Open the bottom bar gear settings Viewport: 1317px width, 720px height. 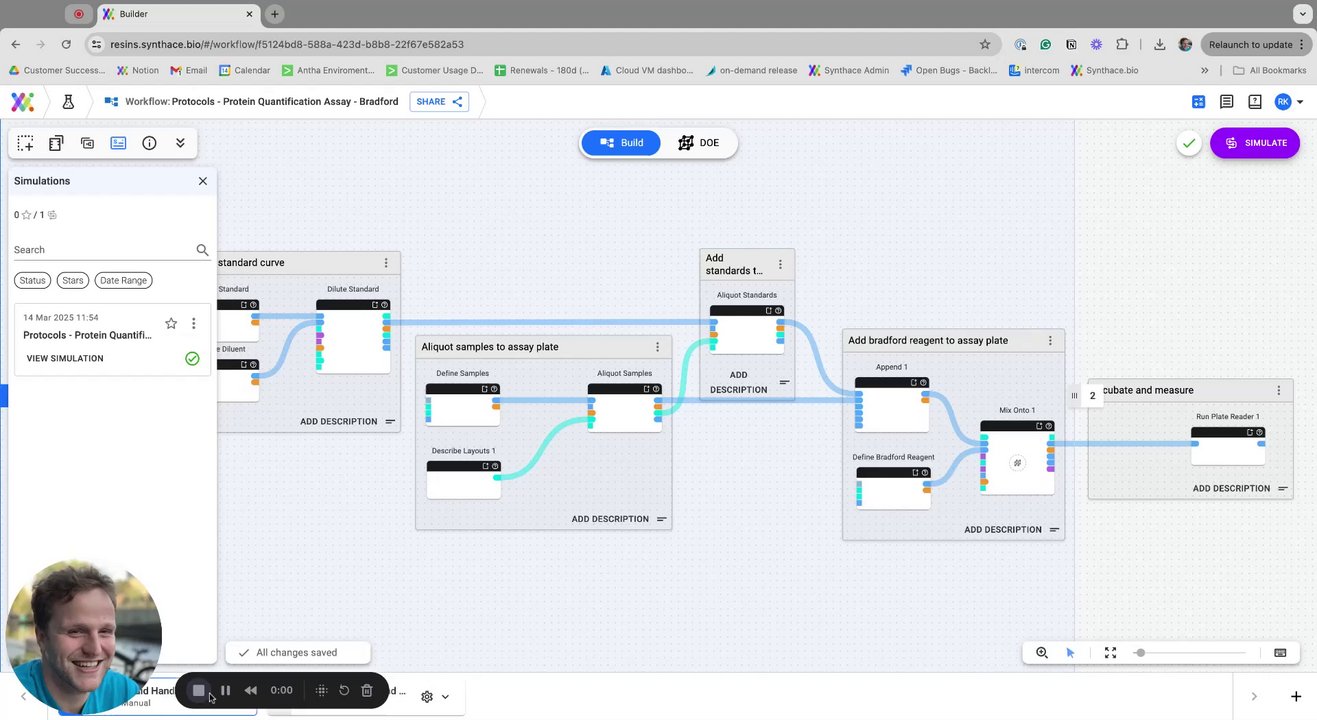pos(427,697)
